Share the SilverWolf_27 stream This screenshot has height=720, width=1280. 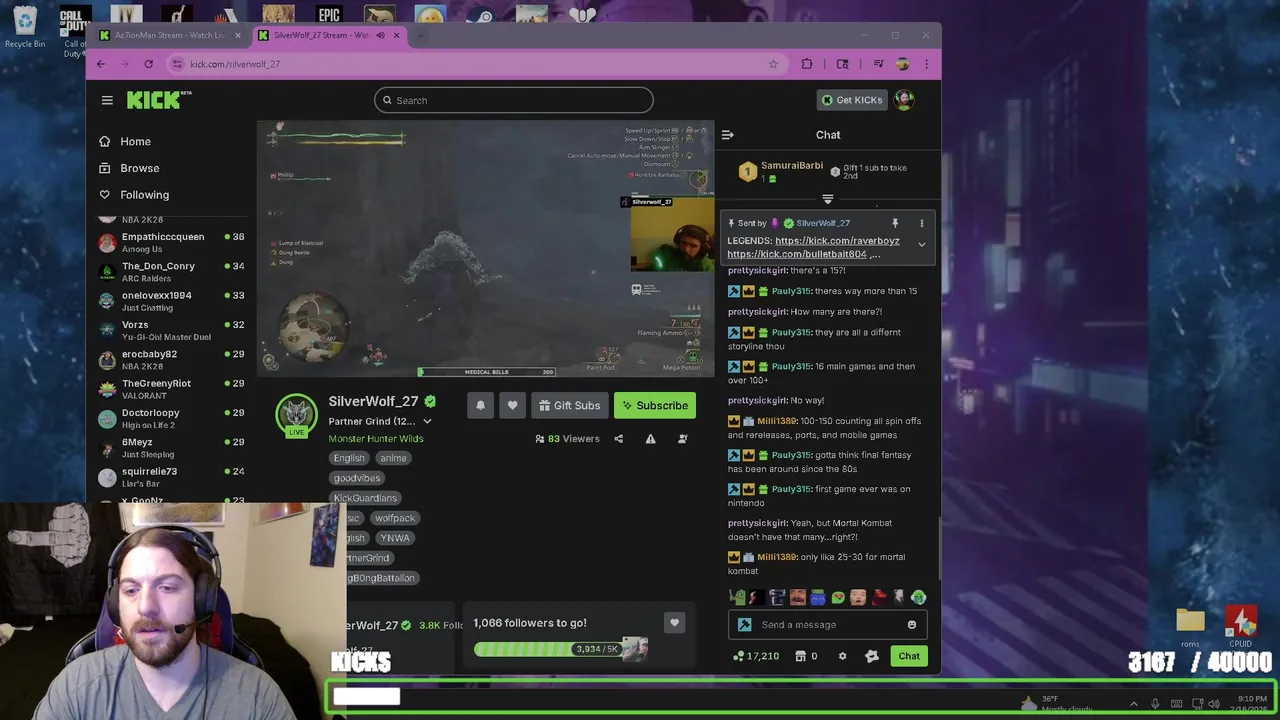pyautogui.click(x=618, y=439)
